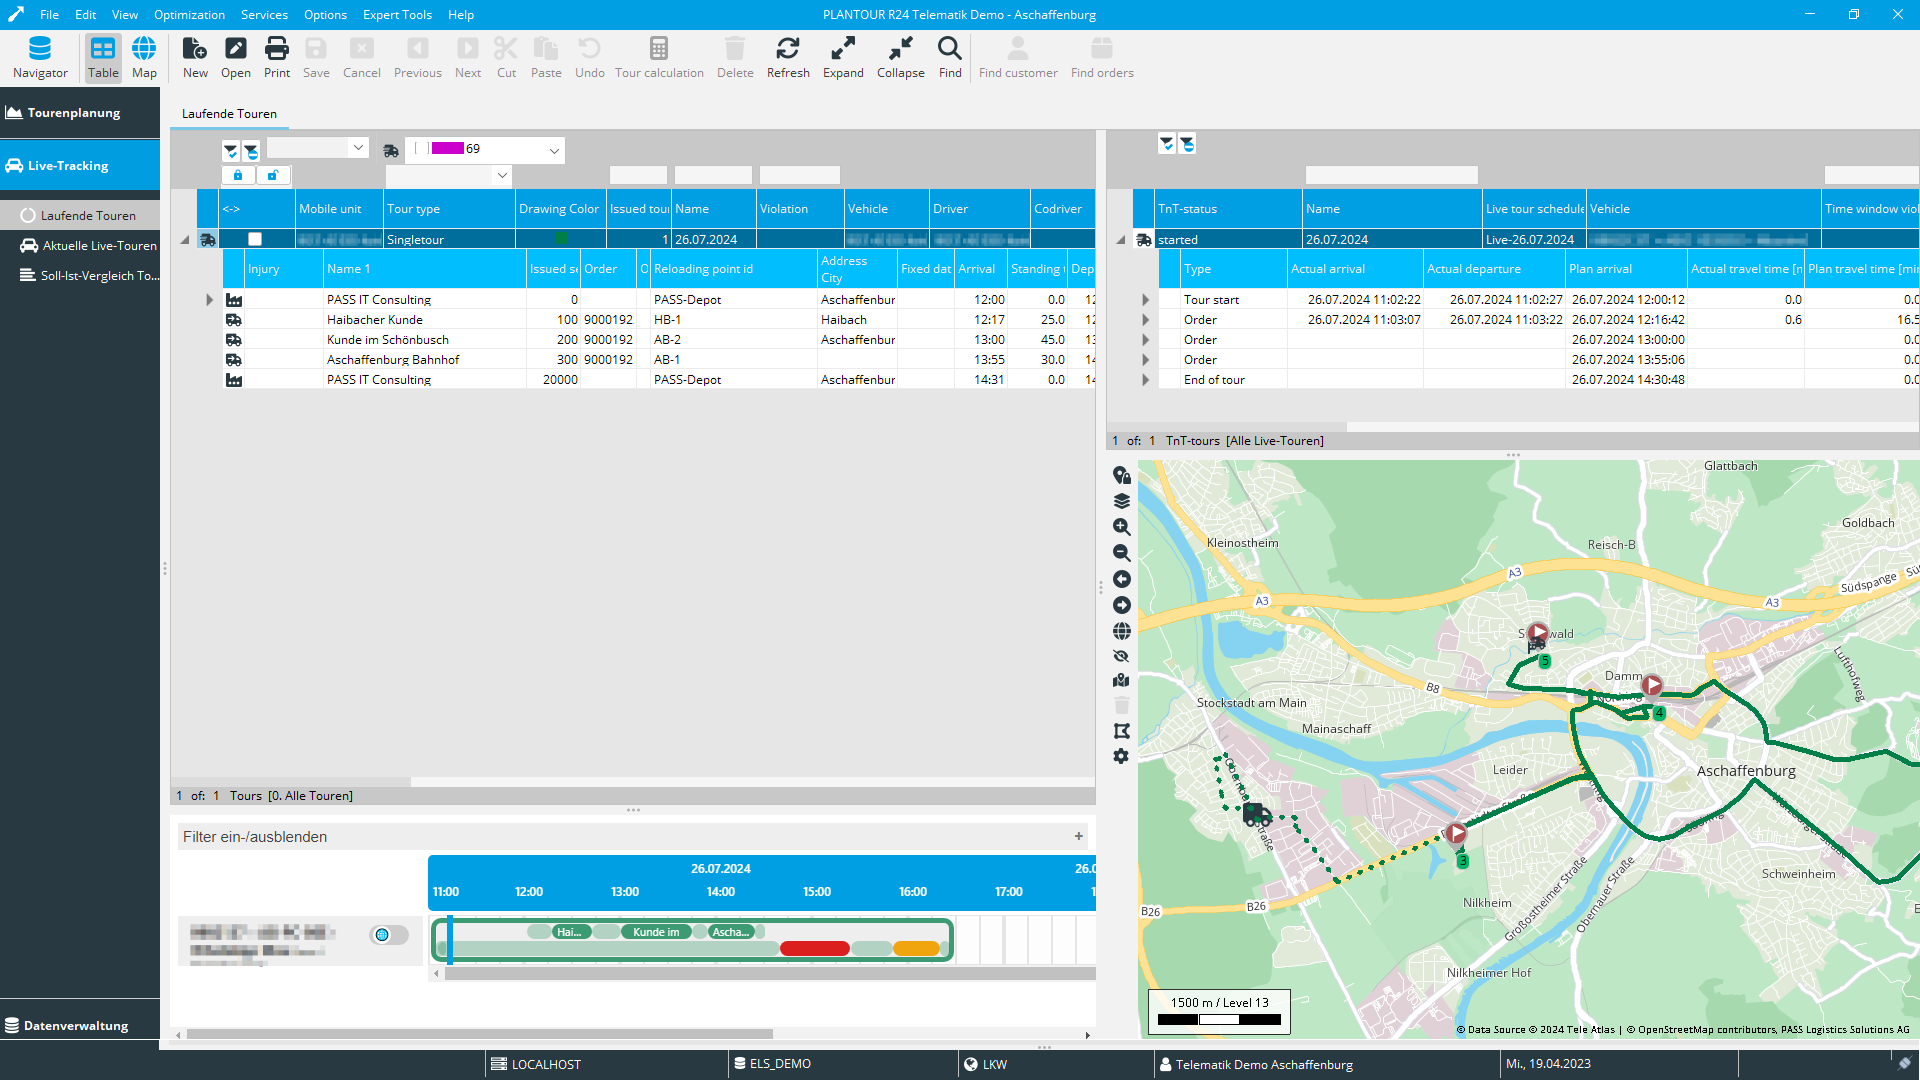This screenshot has width=1920, height=1080.
Task: Select the Tour calculation tool
Action: click(x=659, y=55)
